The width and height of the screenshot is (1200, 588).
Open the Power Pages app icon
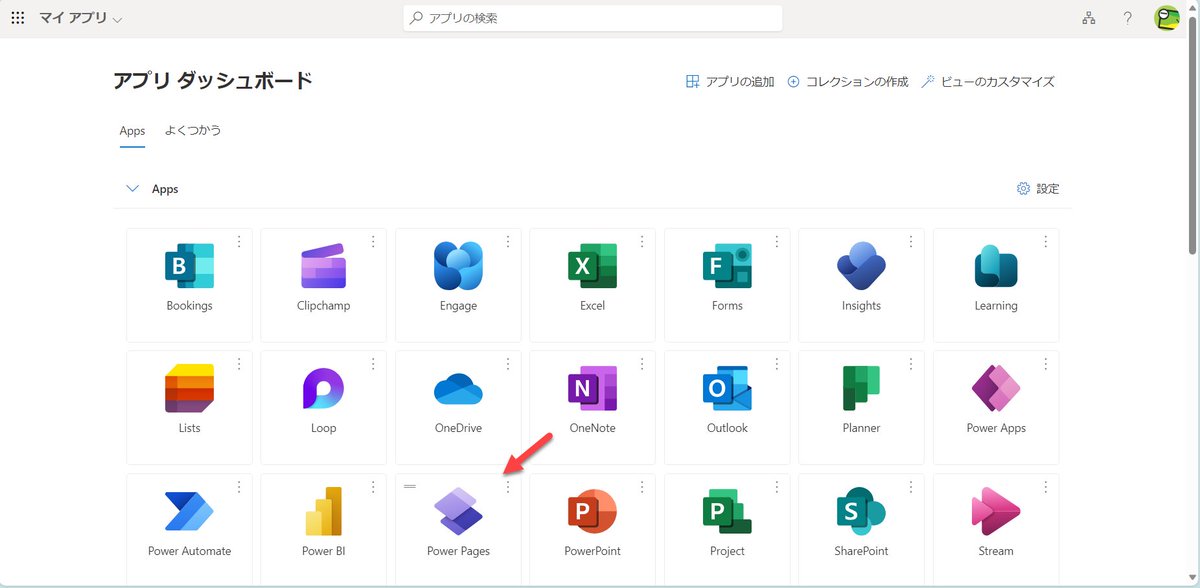pos(458,511)
